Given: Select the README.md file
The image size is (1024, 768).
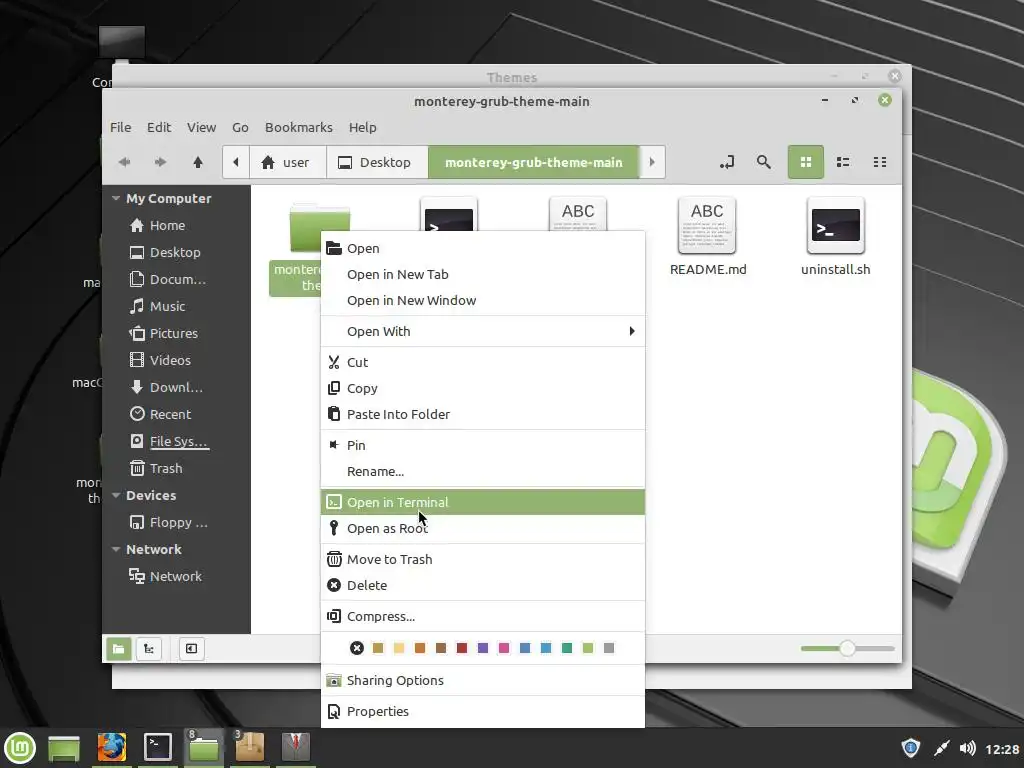Looking at the screenshot, I should 707,236.
